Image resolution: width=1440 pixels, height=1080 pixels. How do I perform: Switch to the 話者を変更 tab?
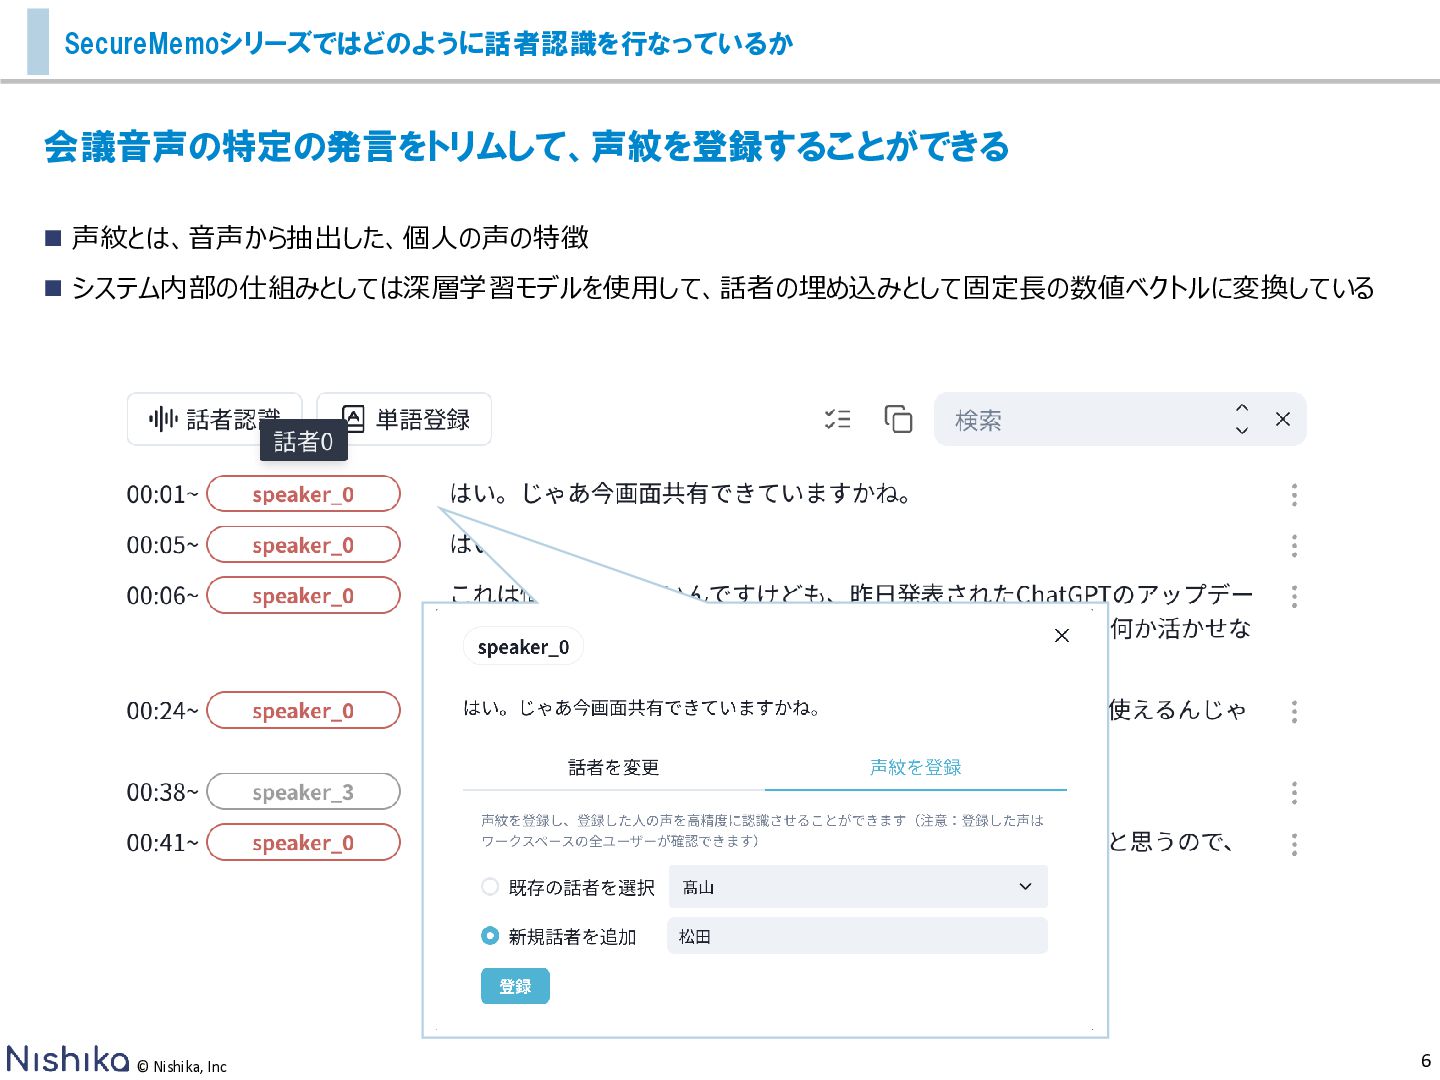coord(614,767)
